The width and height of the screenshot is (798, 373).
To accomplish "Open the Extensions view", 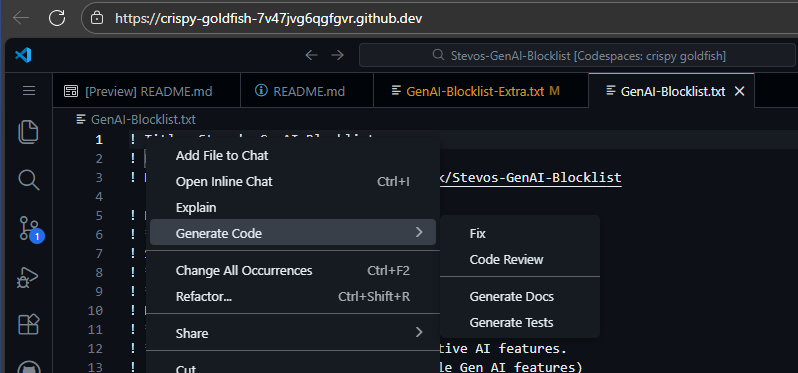I will [28, 324].
